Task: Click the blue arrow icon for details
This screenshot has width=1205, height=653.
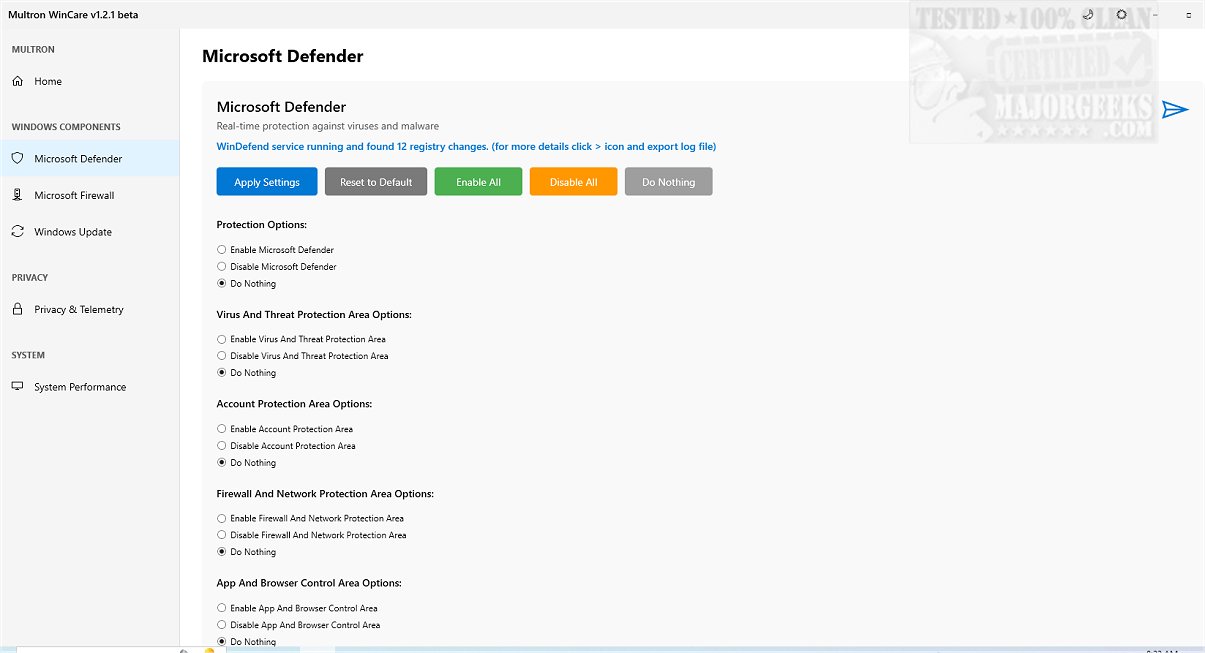Action: tap(1175, 109)
